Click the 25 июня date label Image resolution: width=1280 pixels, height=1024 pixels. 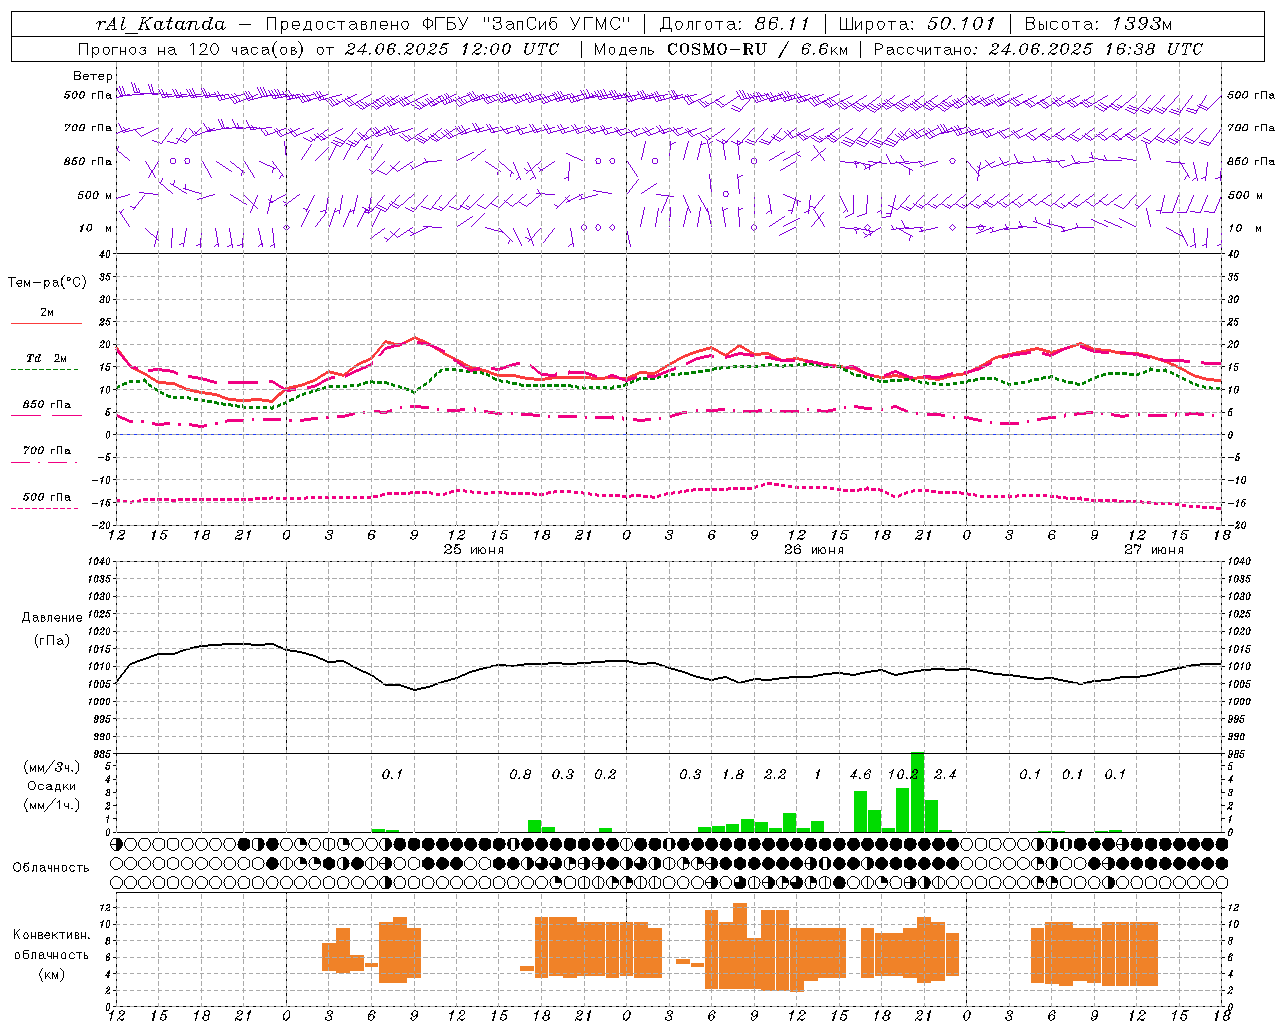click(x=474, y=550)
